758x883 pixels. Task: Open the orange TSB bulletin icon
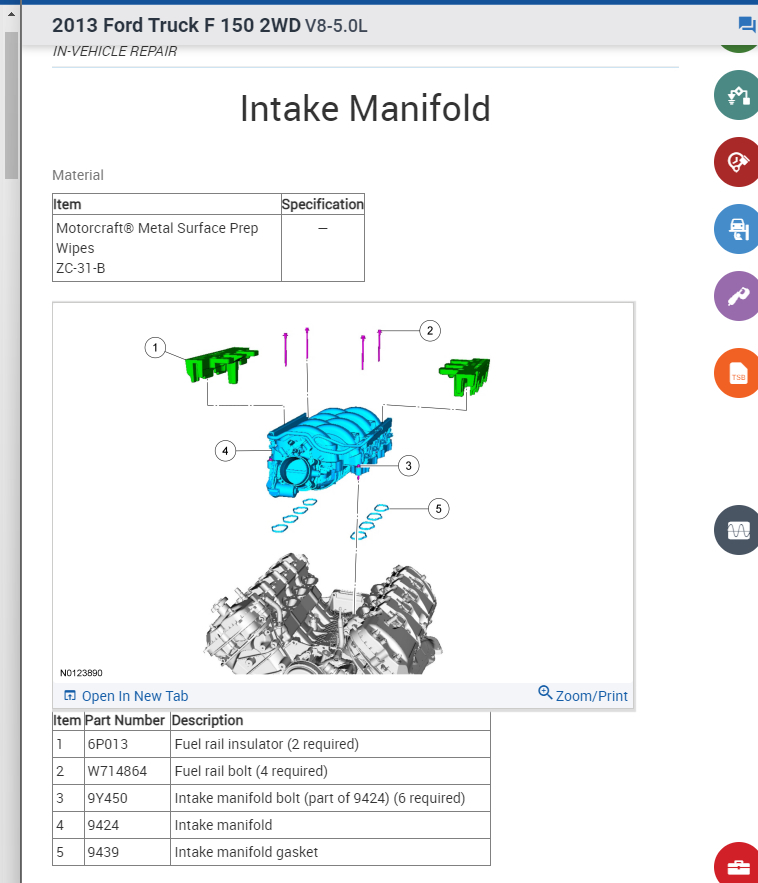(737, 373)
